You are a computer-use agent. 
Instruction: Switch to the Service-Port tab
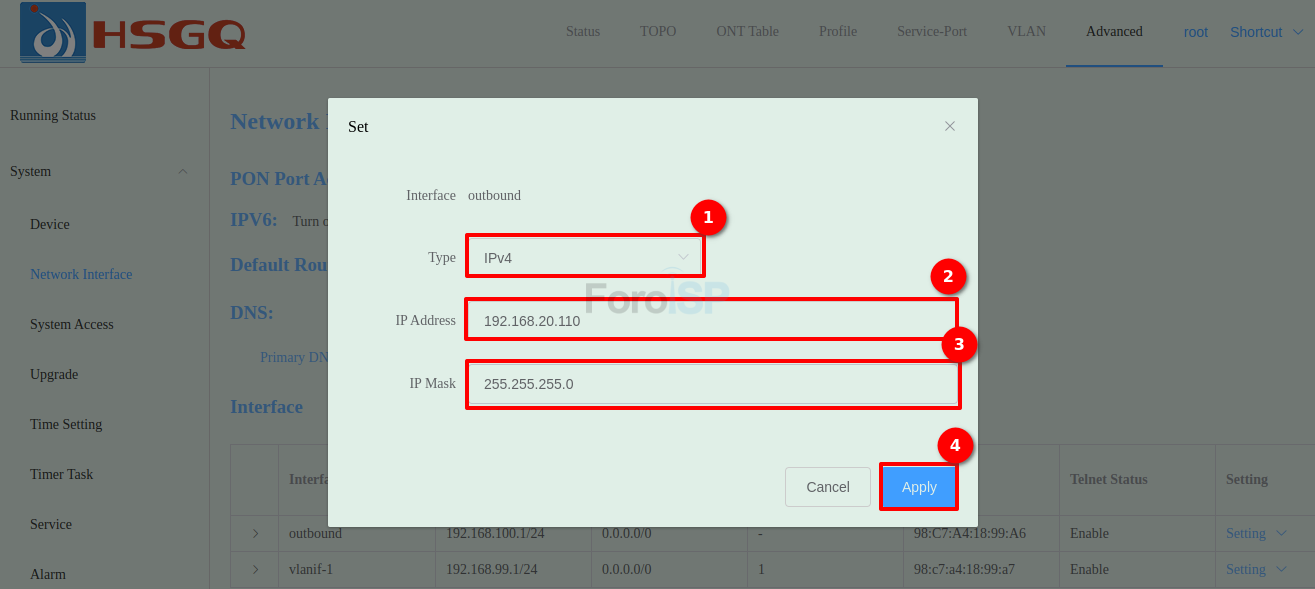[931, 32]
